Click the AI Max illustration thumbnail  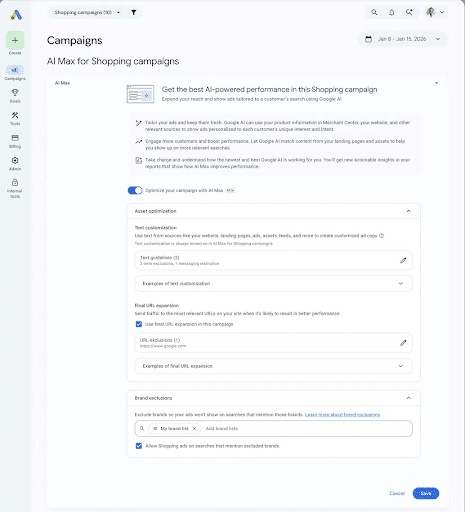[x=140, y=94]
